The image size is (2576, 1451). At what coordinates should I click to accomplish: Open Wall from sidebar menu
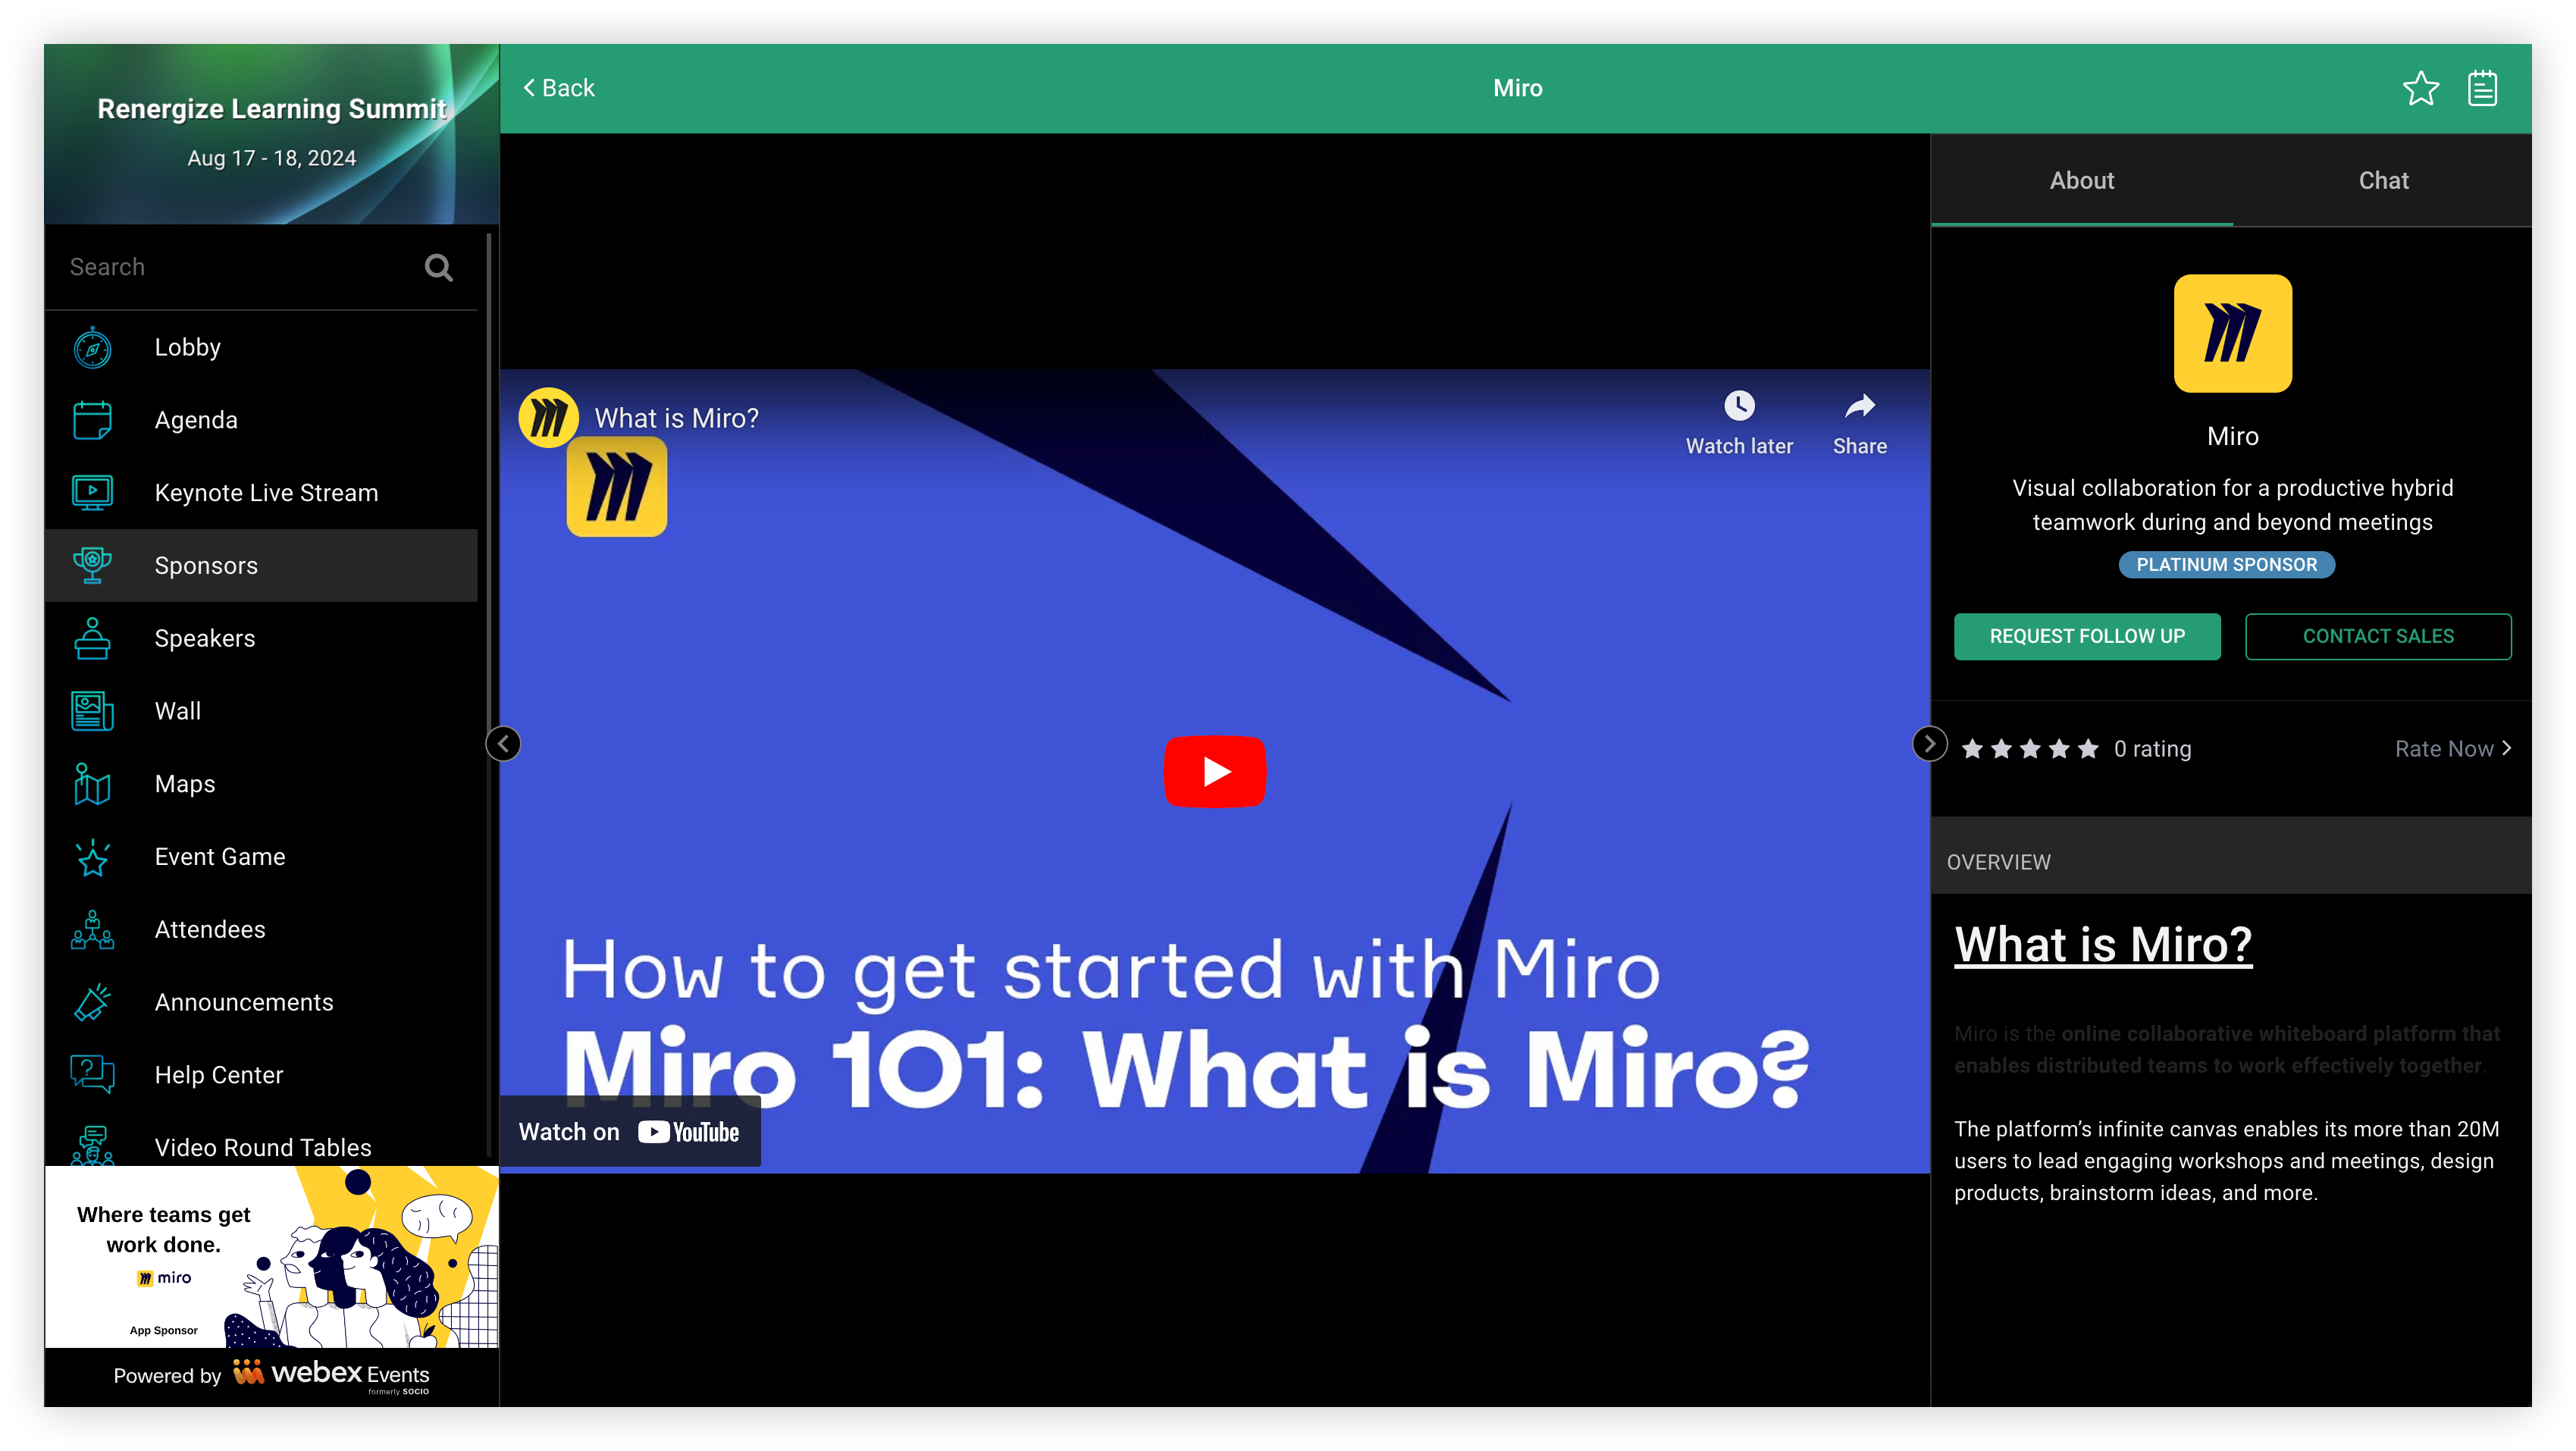[261, 711]
